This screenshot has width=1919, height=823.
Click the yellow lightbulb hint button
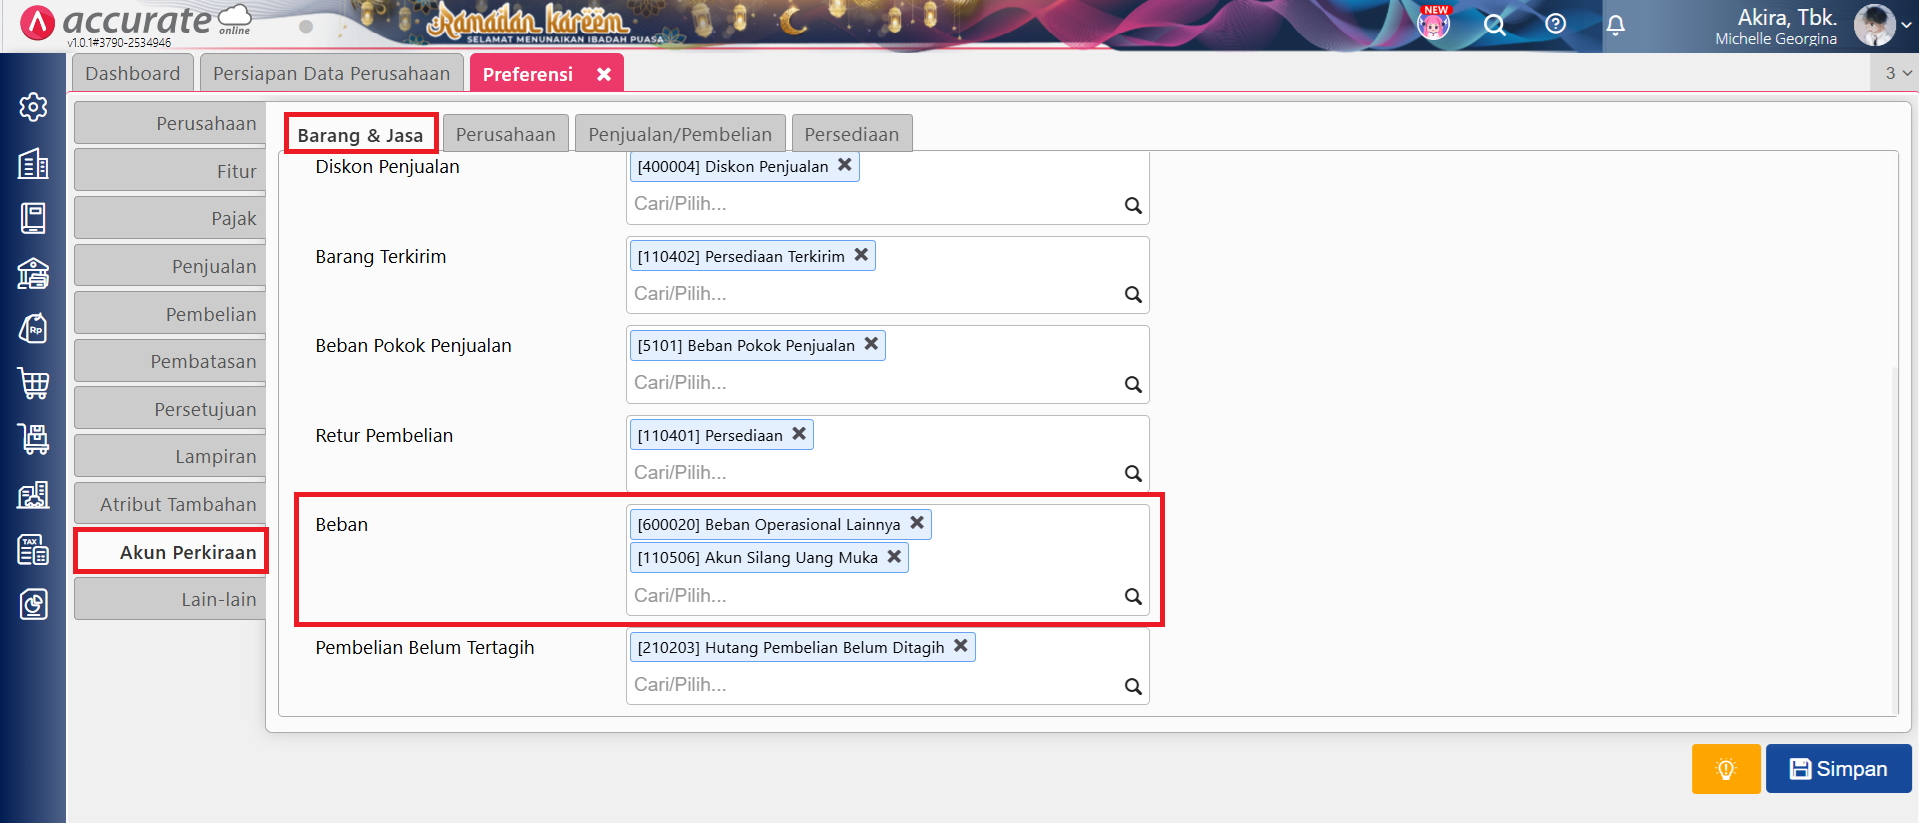pos(1725,768)
